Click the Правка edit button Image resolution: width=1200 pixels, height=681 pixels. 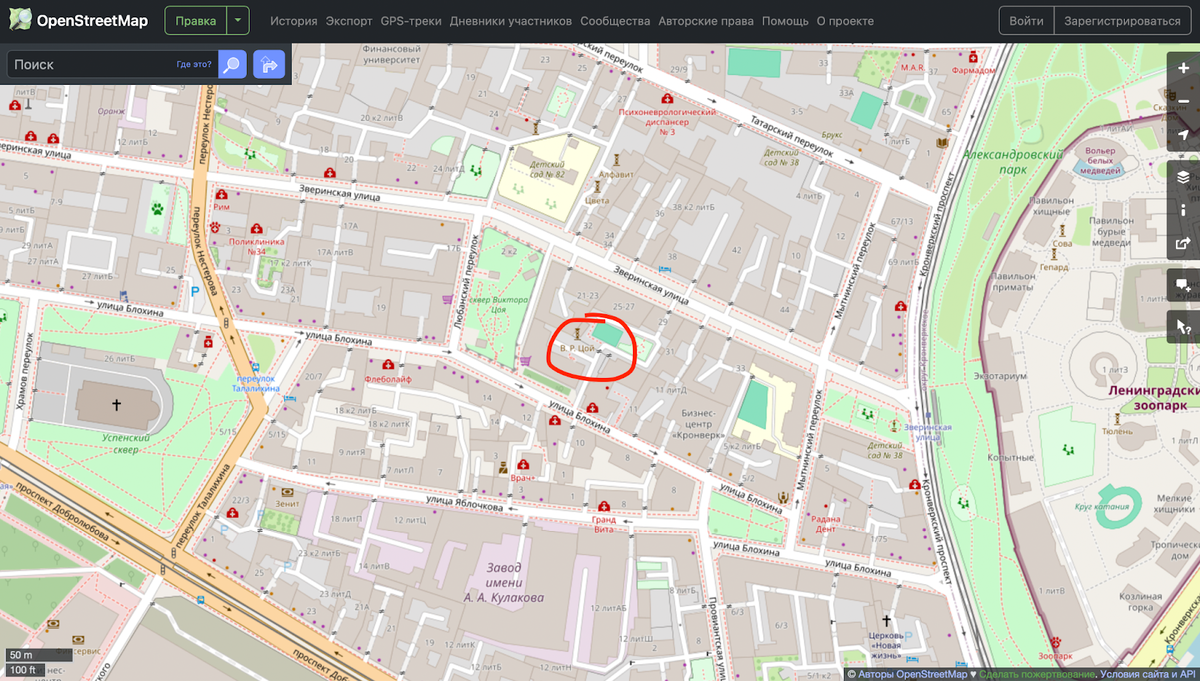[x=195, y=20]
